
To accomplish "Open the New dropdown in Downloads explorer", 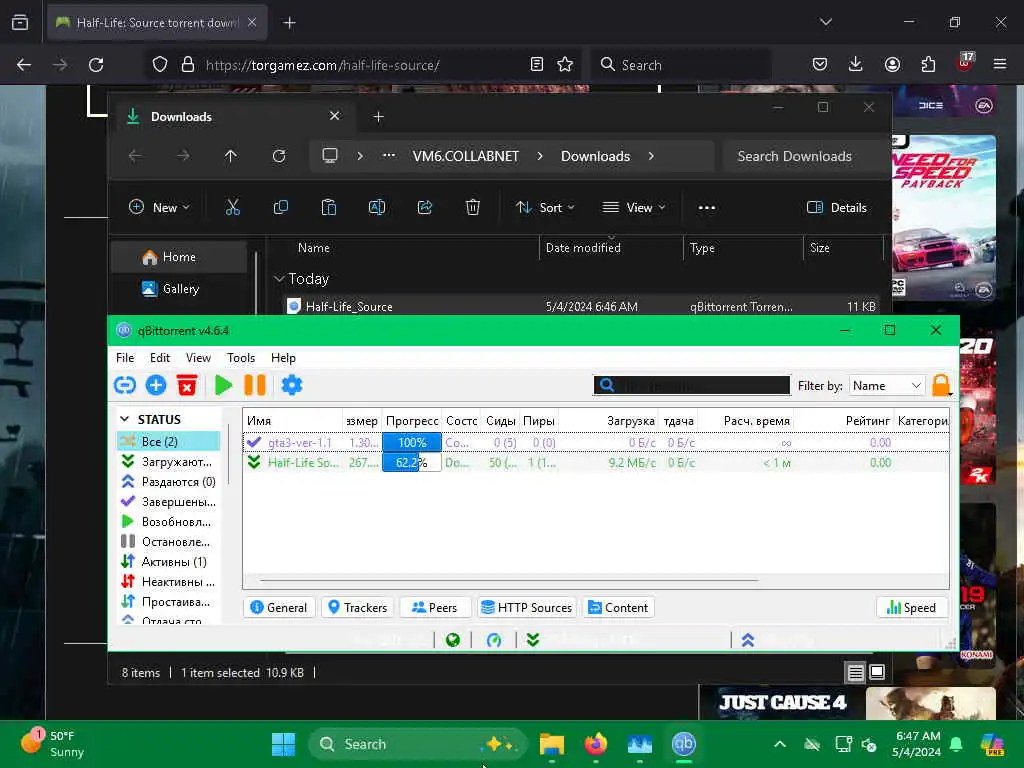I will coord(159,208).
